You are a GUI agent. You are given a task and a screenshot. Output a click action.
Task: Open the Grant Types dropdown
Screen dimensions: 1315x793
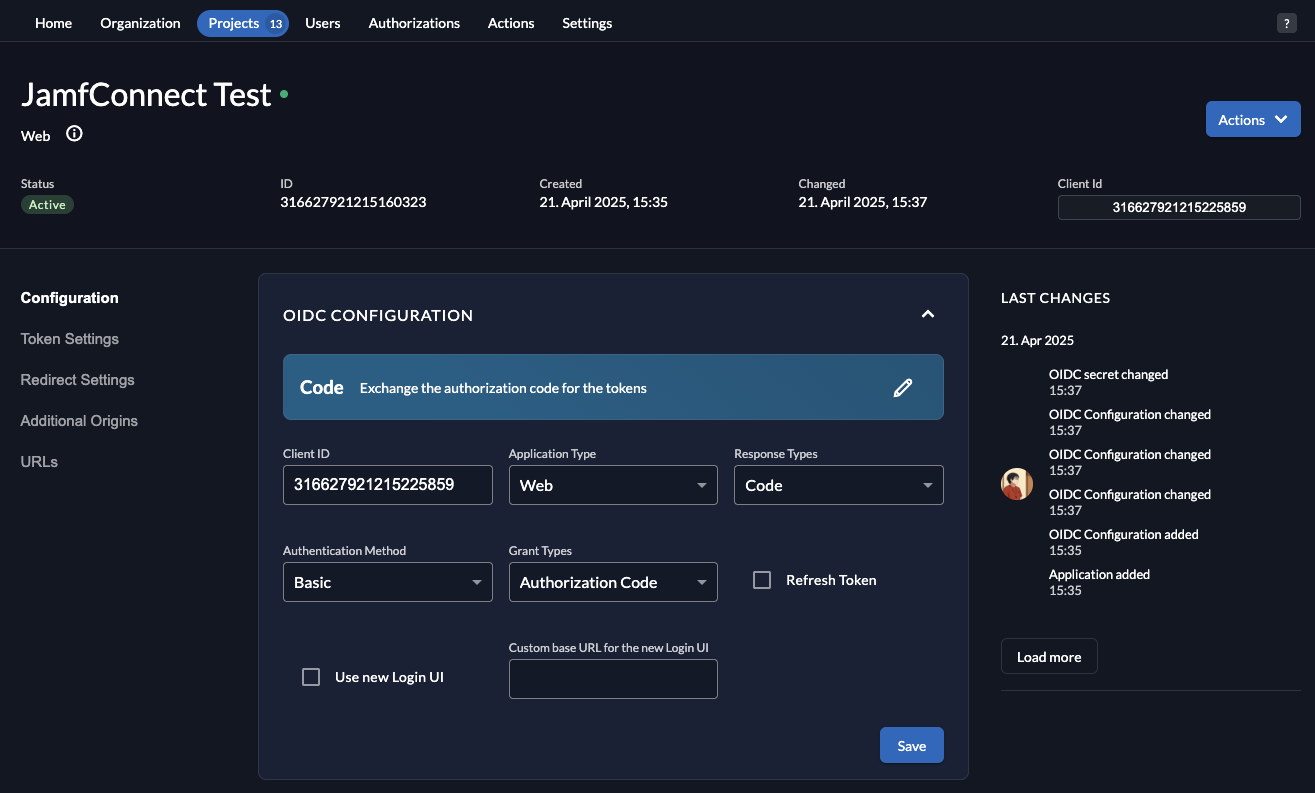pyautogui.click(x=613, y=582)
